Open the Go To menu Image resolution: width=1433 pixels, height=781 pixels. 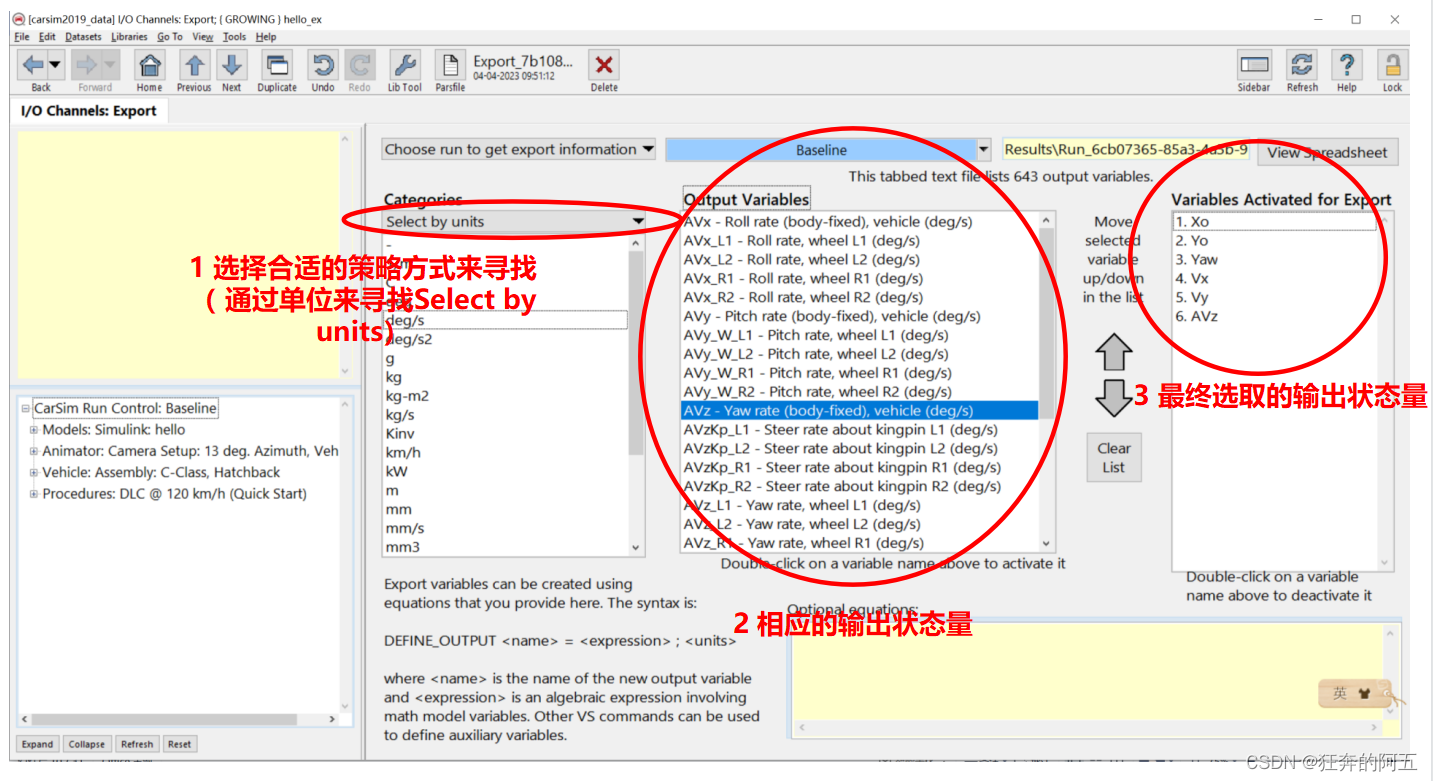tap(170, 37)
